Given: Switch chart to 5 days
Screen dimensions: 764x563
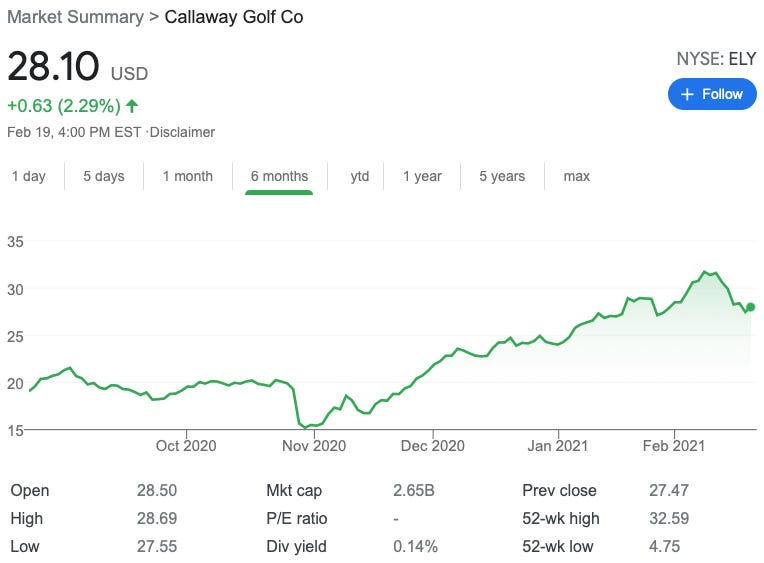Looking at the screenshot, I should click(x=104, y=176).
